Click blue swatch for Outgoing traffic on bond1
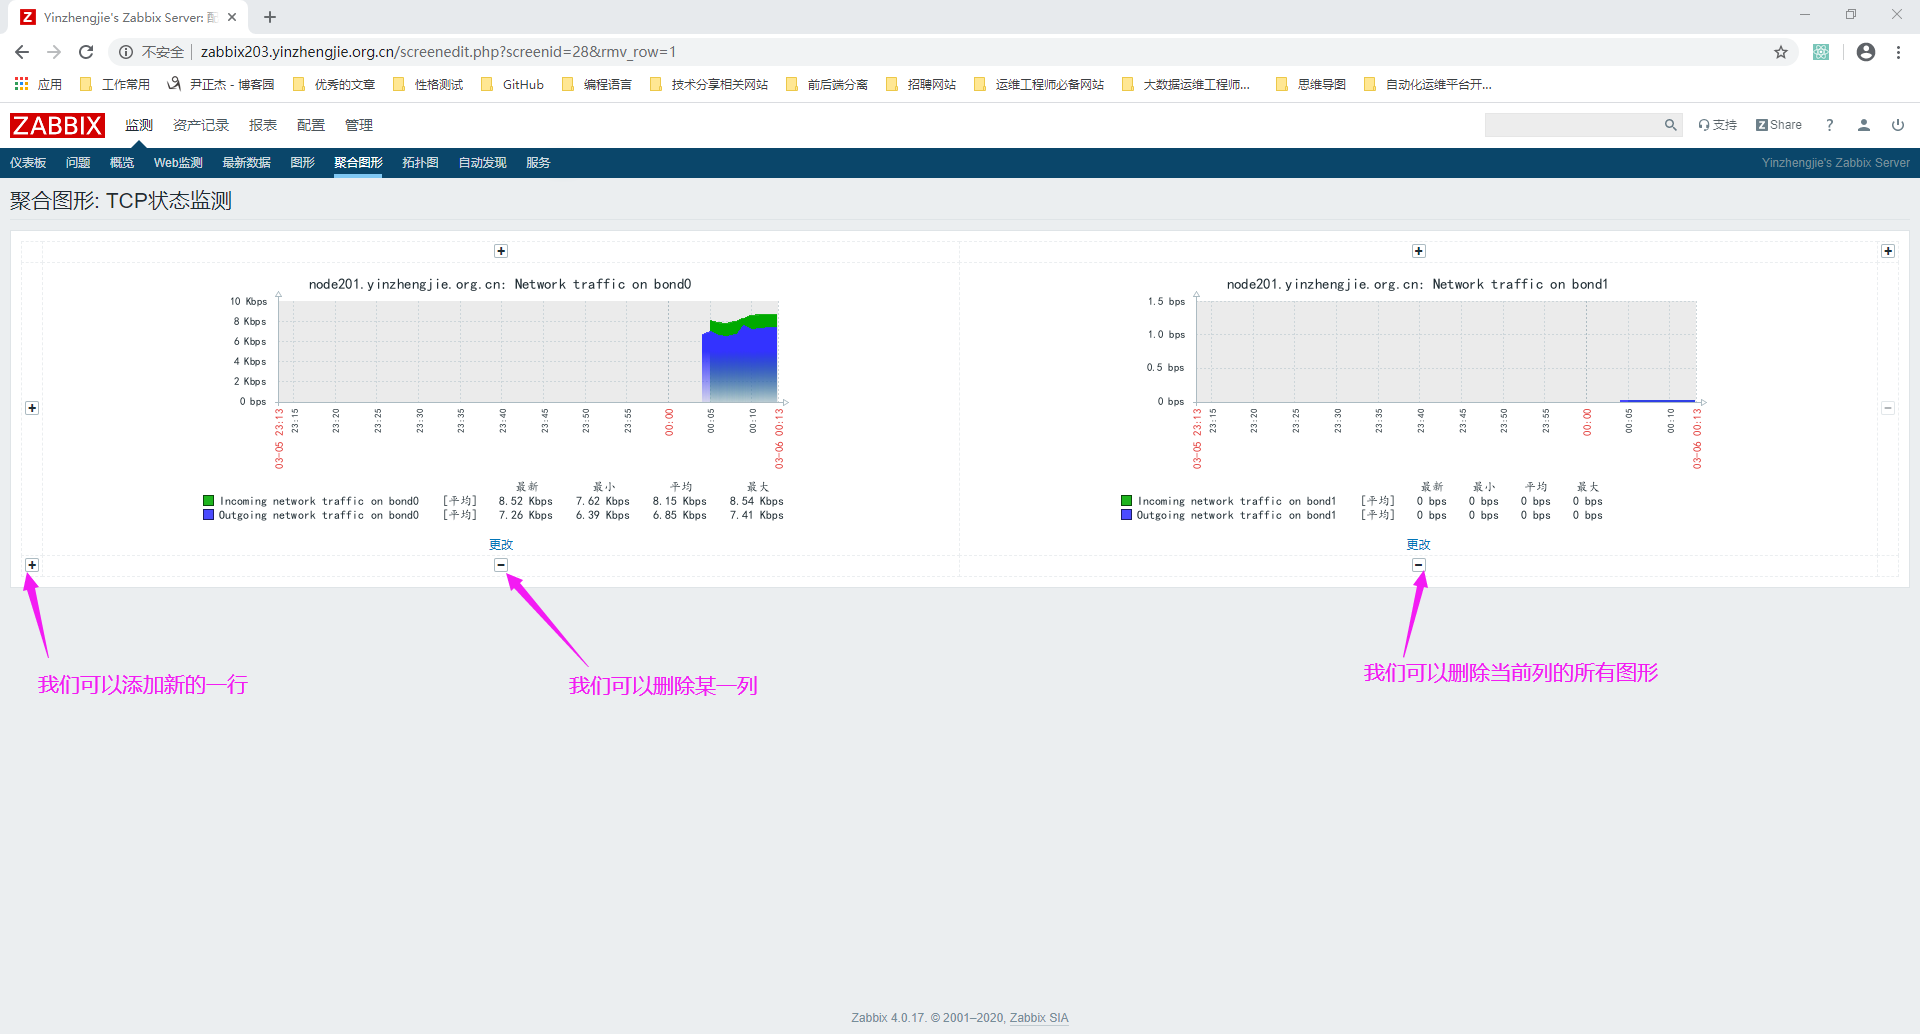This screenshot has width=1920, height=1034. click(x=1126, y=515)
